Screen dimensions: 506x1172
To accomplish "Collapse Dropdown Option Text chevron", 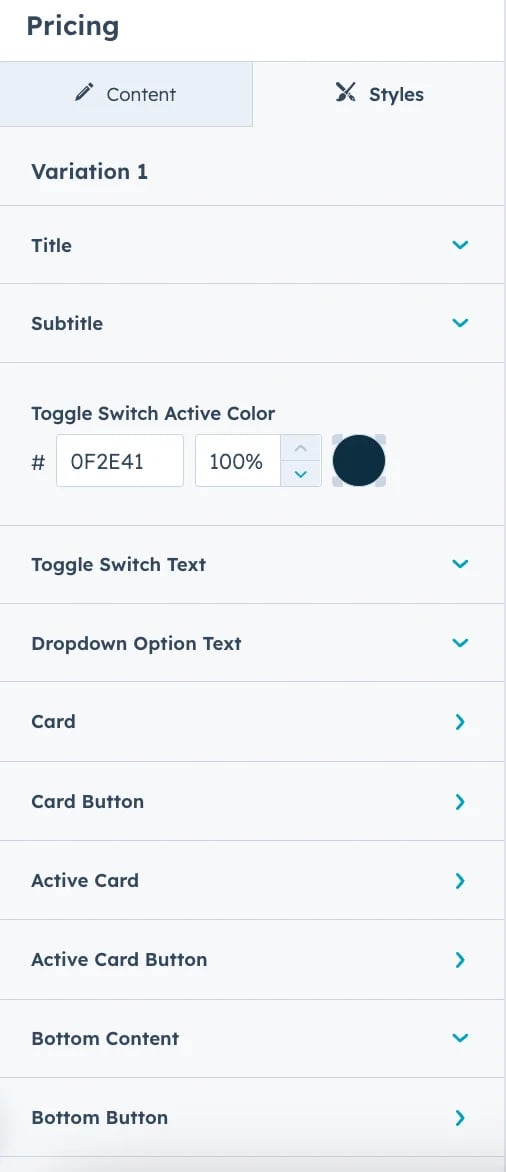I will click(x=460, y=643).
